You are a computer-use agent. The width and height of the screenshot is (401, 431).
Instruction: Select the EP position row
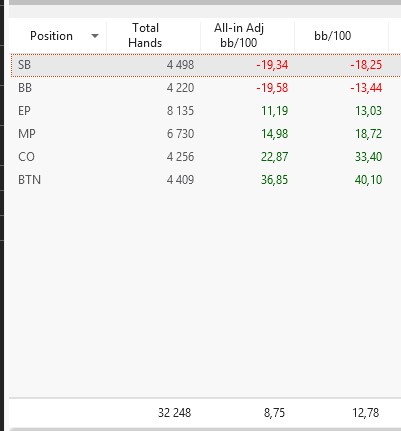206,111
